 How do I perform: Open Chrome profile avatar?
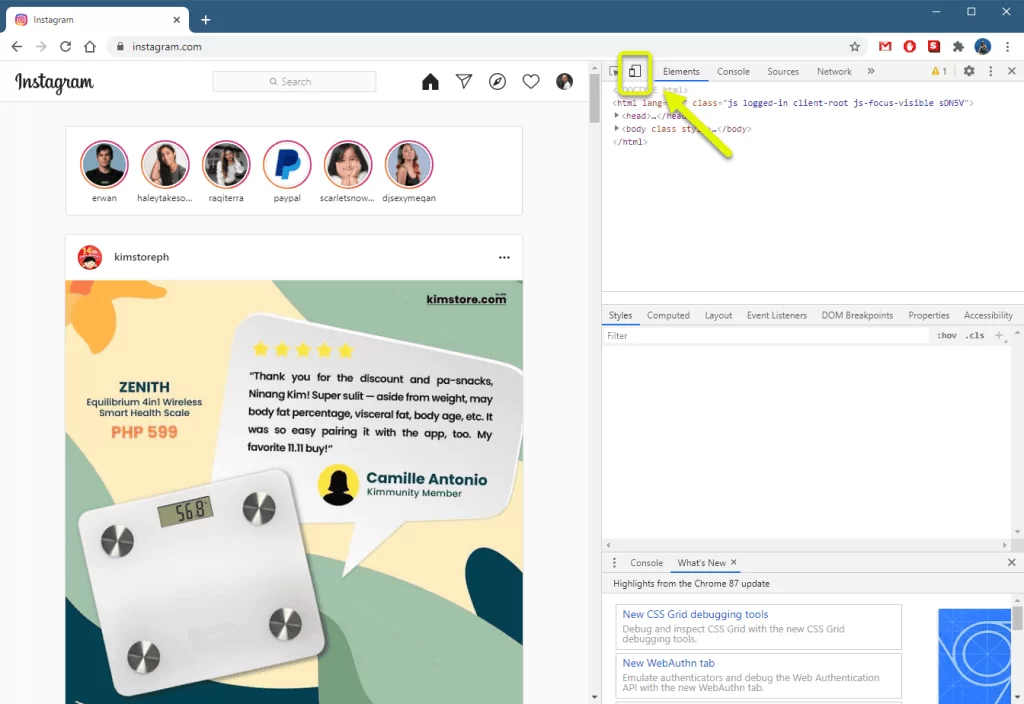coord(982,46)
